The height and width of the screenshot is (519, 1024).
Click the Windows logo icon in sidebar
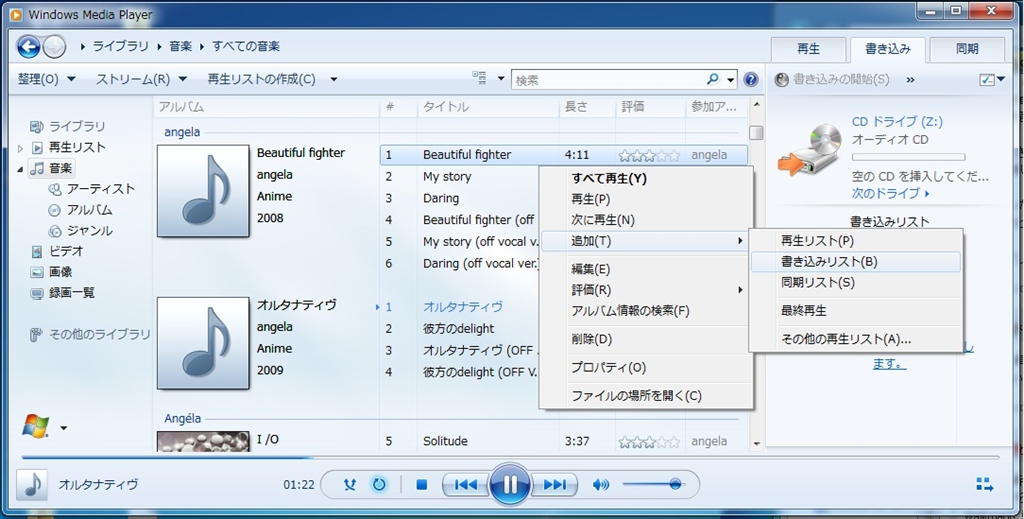35,426
